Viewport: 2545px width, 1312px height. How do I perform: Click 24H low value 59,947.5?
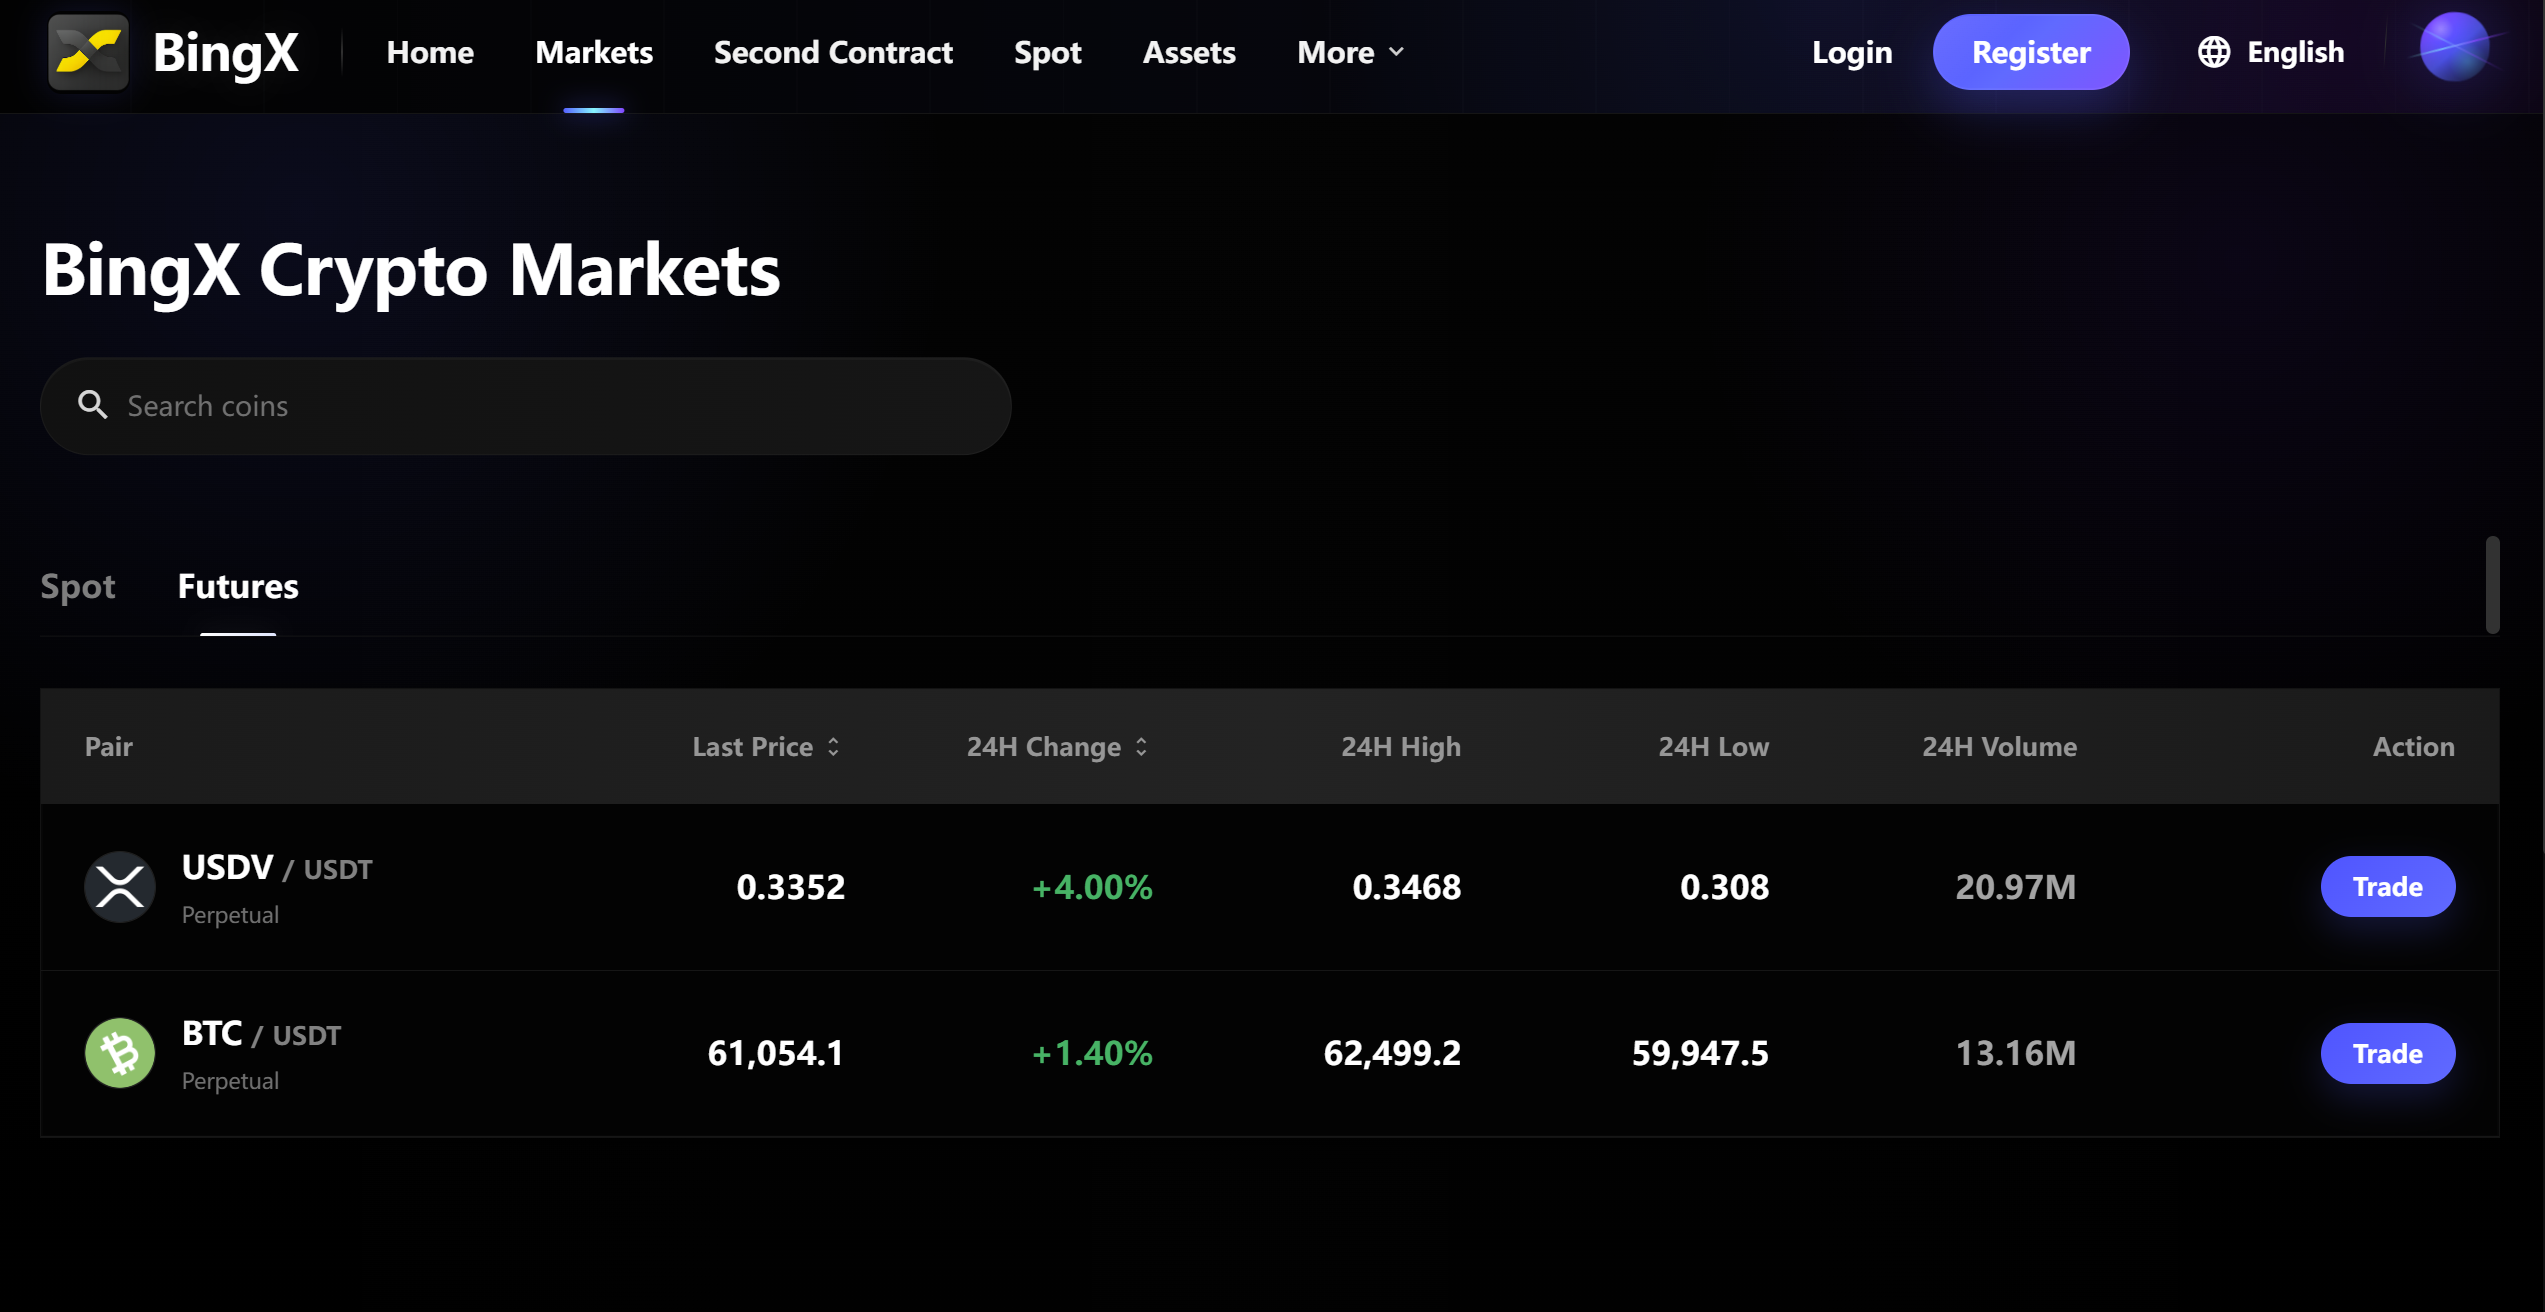coord(1700,1053)
